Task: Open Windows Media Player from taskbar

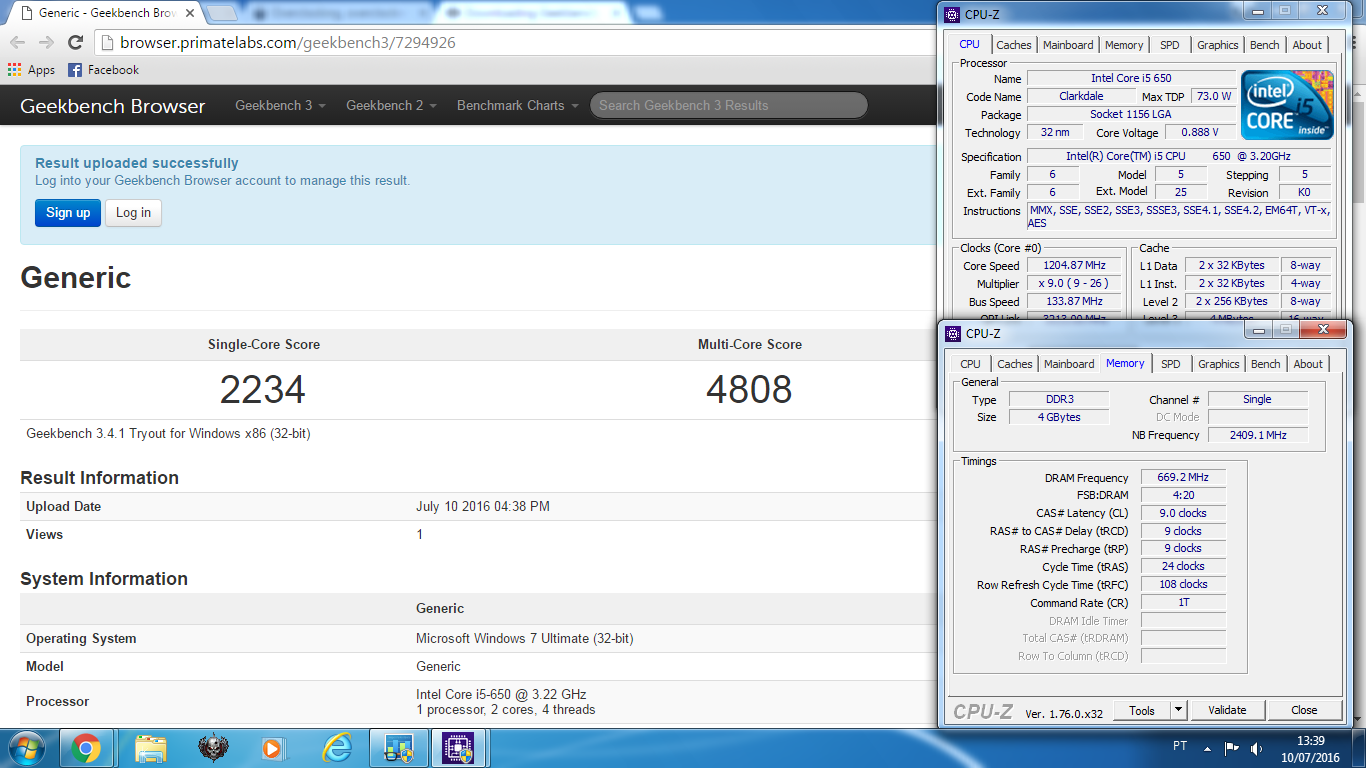Action: click(271, 747)
